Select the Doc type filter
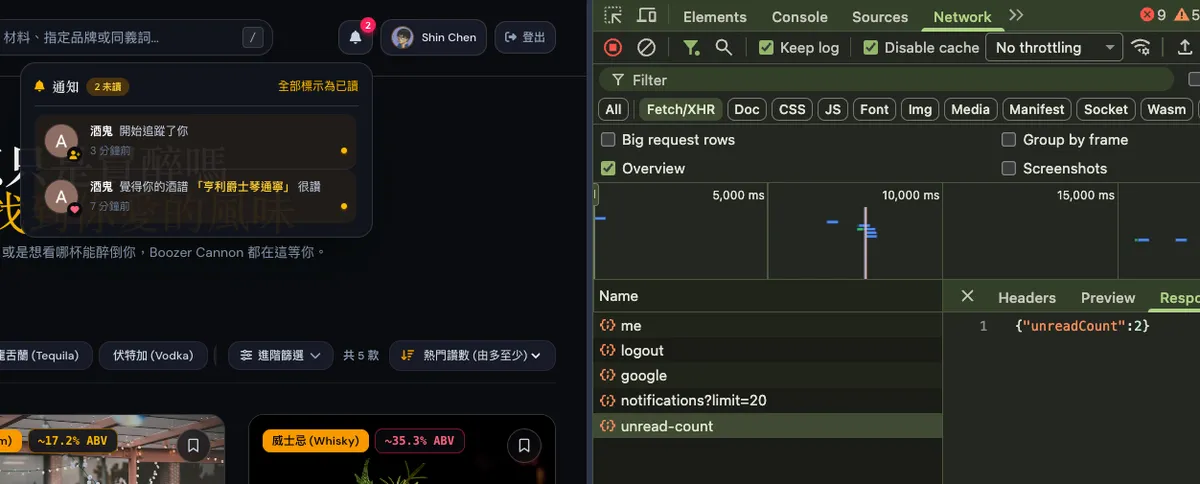The height and width of the screenshot is (484, 1200). click(747, 109)
